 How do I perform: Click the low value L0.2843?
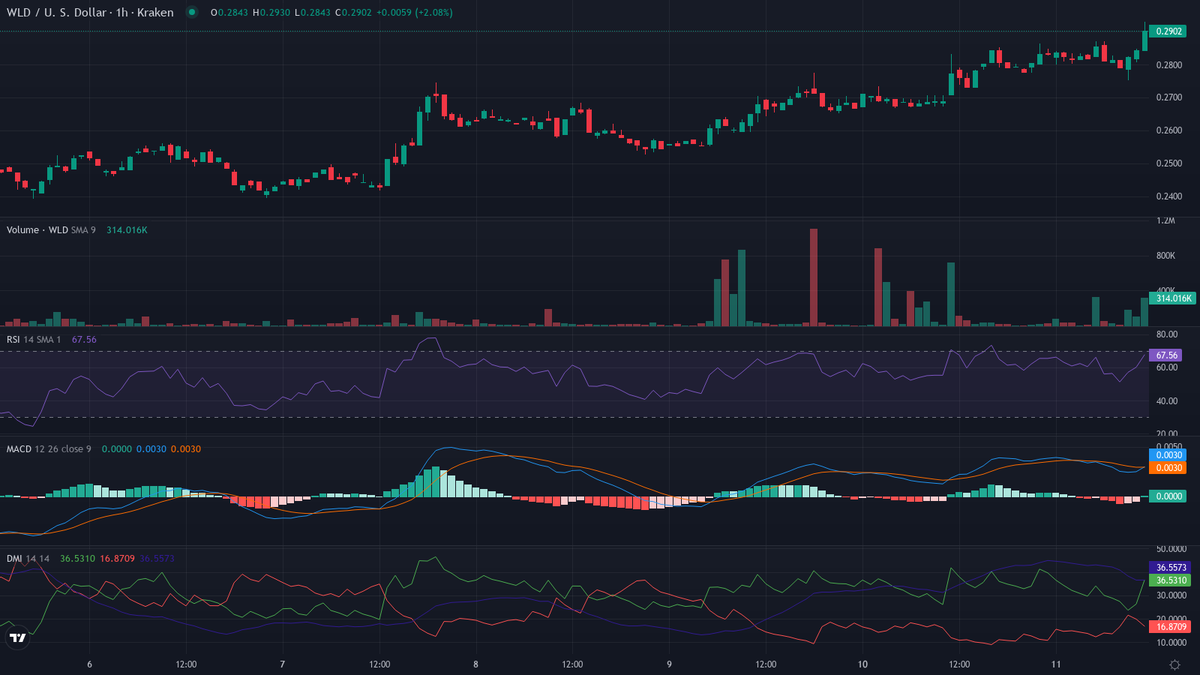tap(312, 12)
